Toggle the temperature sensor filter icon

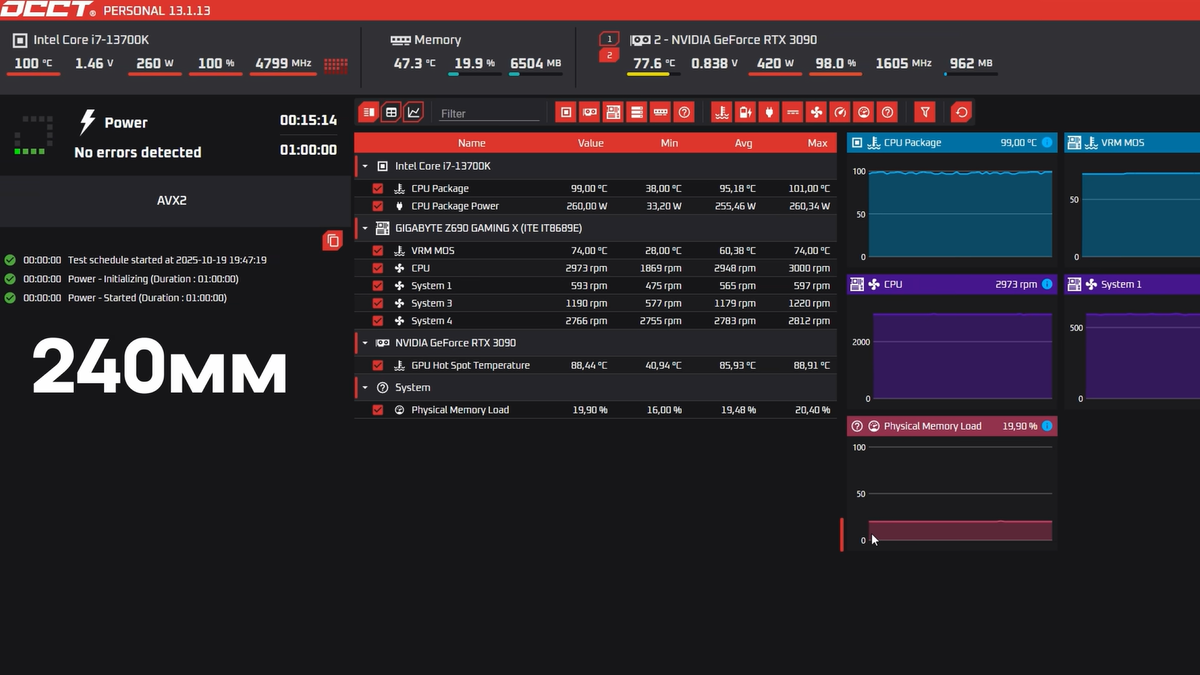pyautogui.click(x=721, y=112)
